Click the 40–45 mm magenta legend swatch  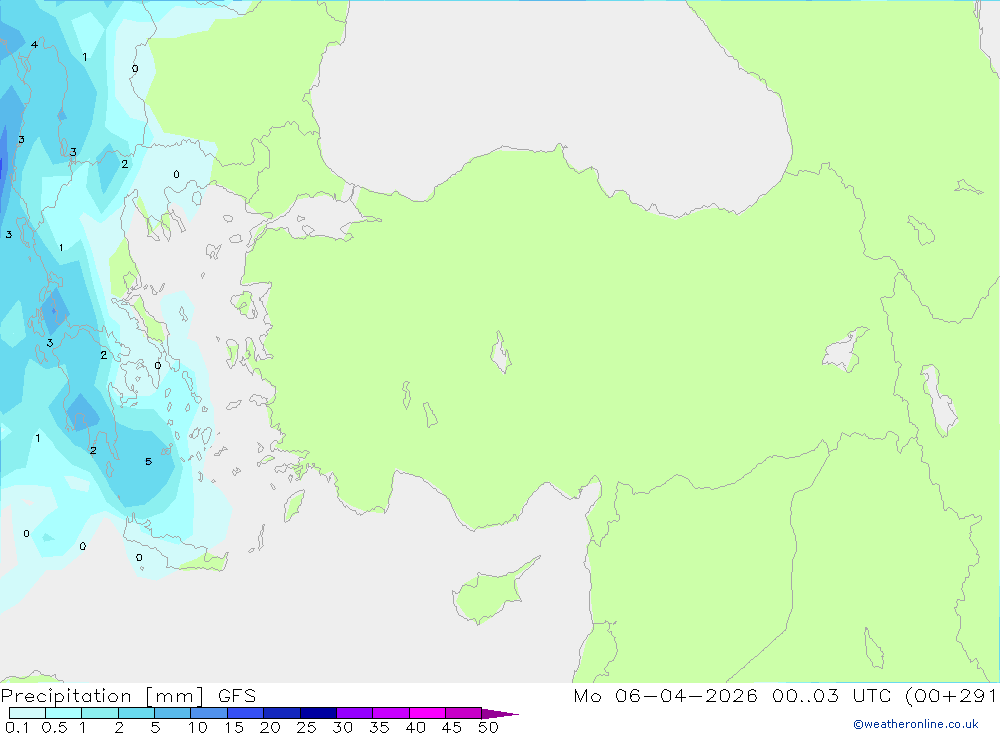[427, 713]
